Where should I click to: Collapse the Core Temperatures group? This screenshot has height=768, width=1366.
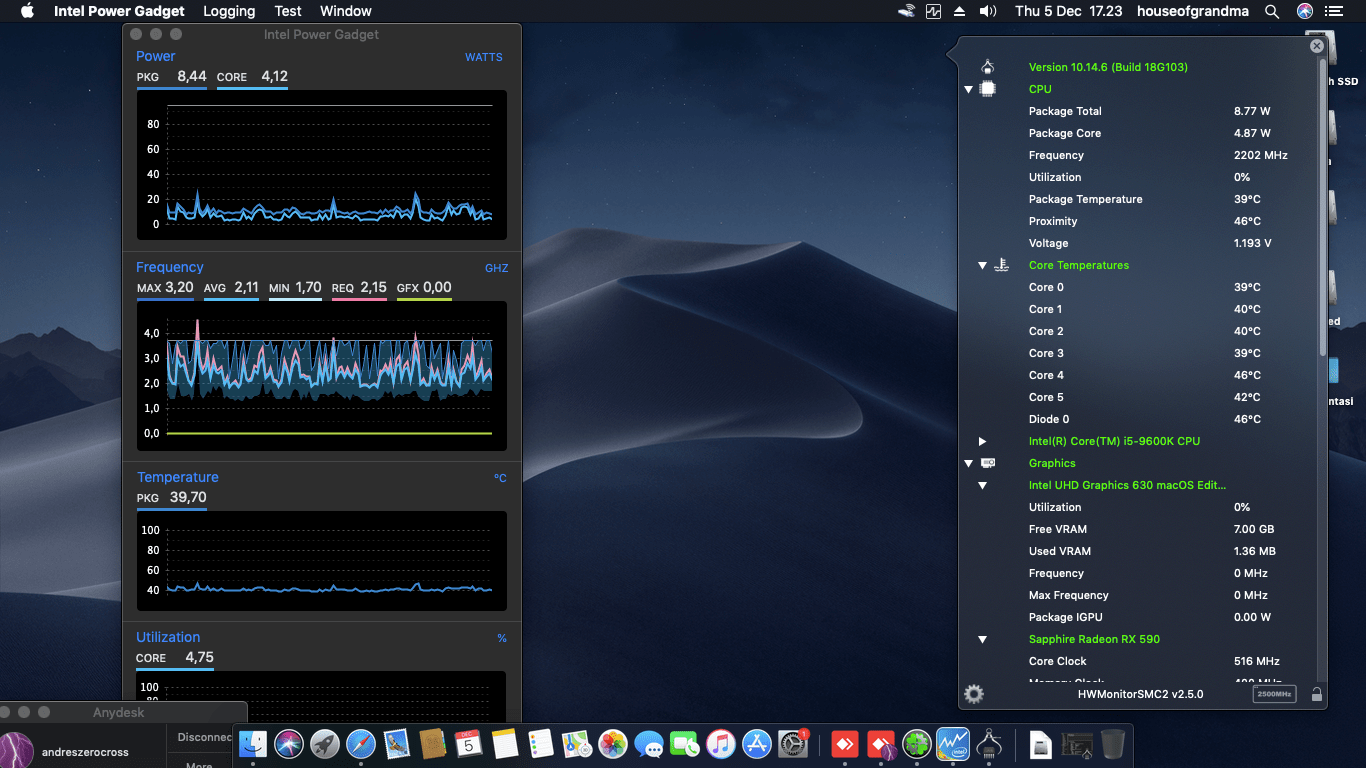click(x=982, y=265)
